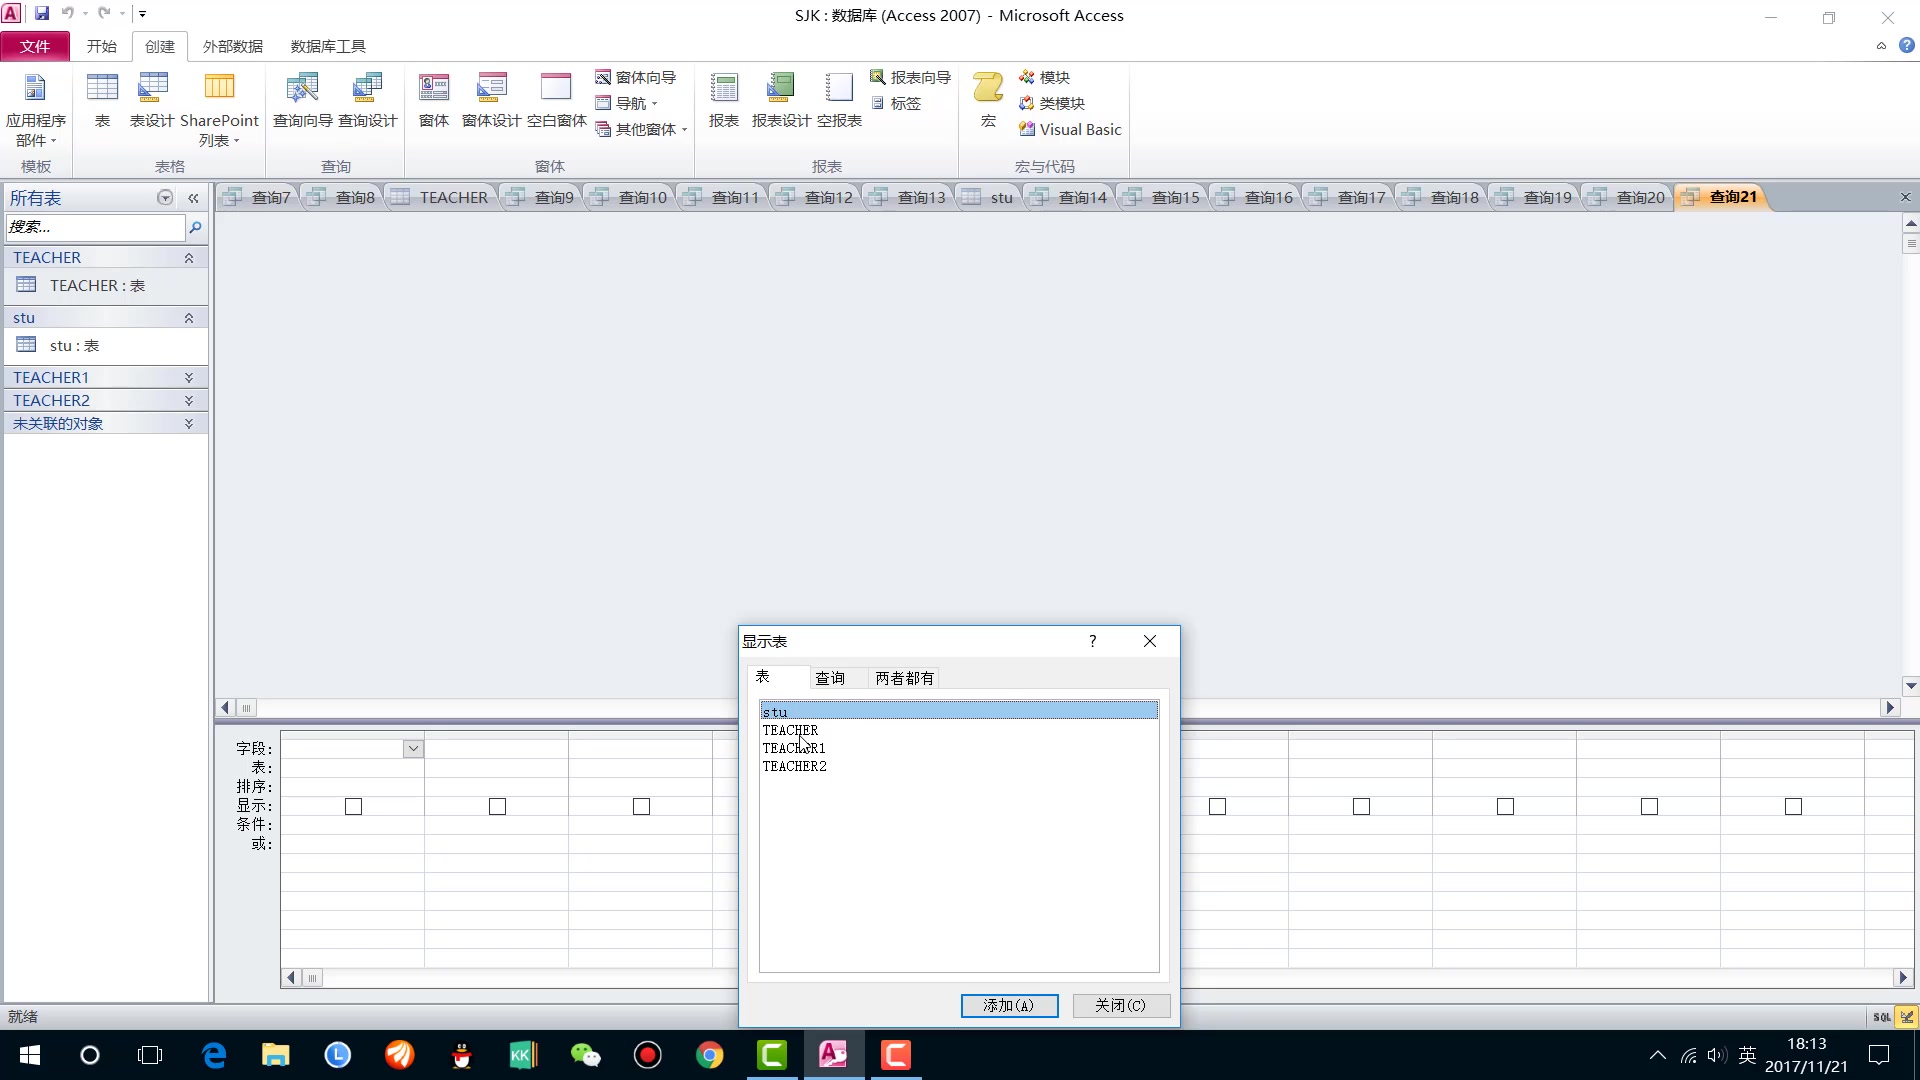Insert a Module (模块)
The width and height of the screenshot is (1920, 1080).
click(1044, 77)
